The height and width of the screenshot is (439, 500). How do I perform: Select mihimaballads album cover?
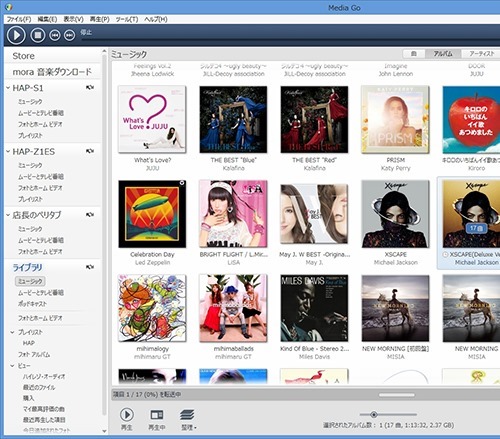[x=233, y=308]
